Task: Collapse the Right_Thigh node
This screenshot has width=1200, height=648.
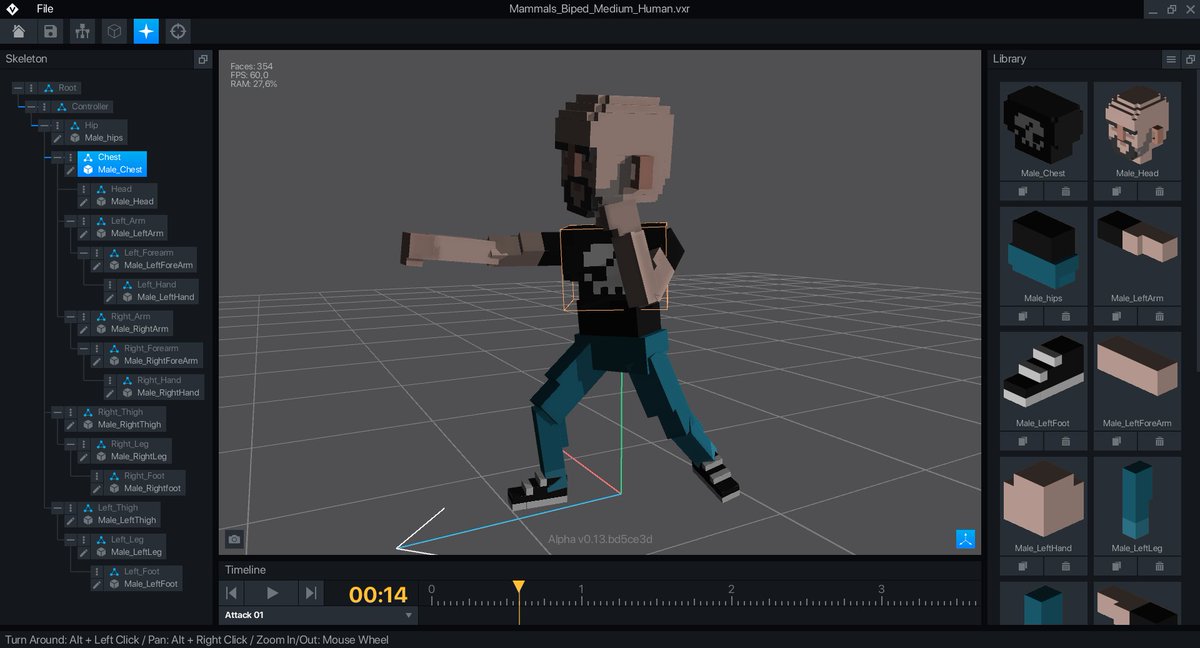Action: pos(57,412)
